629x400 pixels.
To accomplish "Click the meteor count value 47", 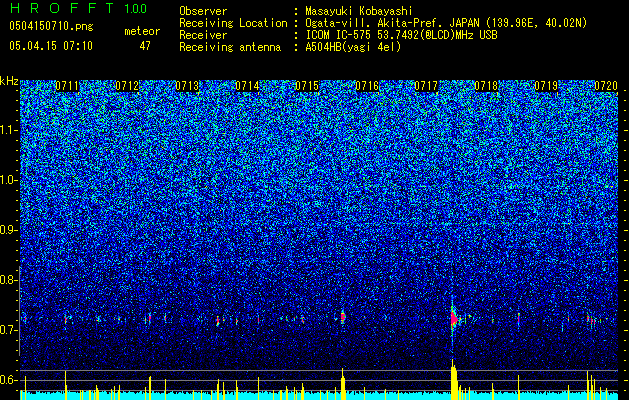I will pyautogui.click(x=145, y=46).
